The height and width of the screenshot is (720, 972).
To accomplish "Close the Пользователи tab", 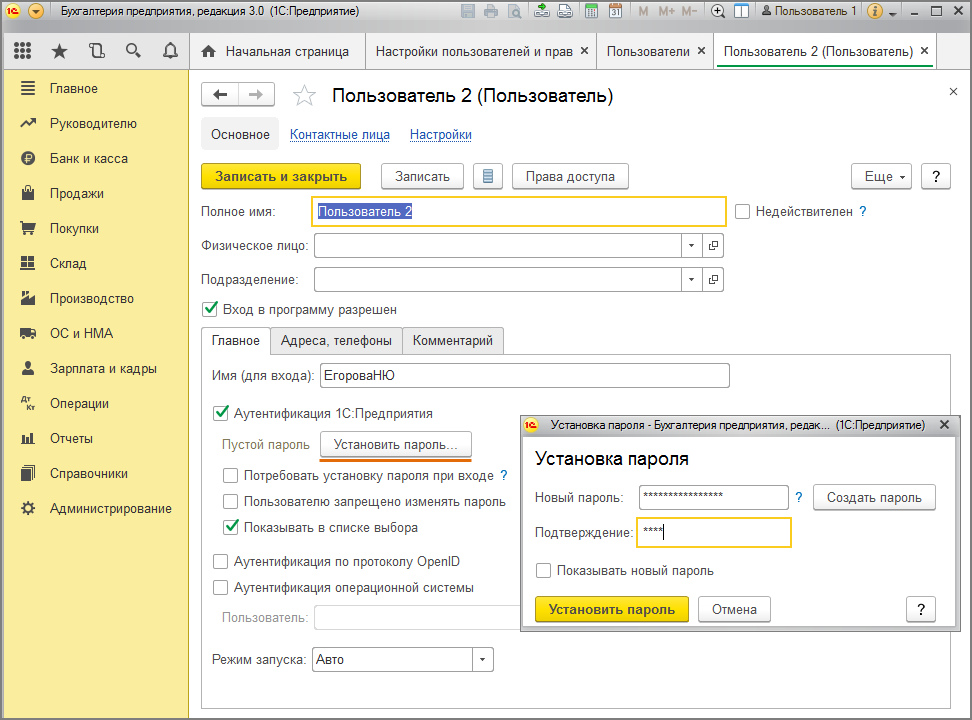I will point(701,51).
